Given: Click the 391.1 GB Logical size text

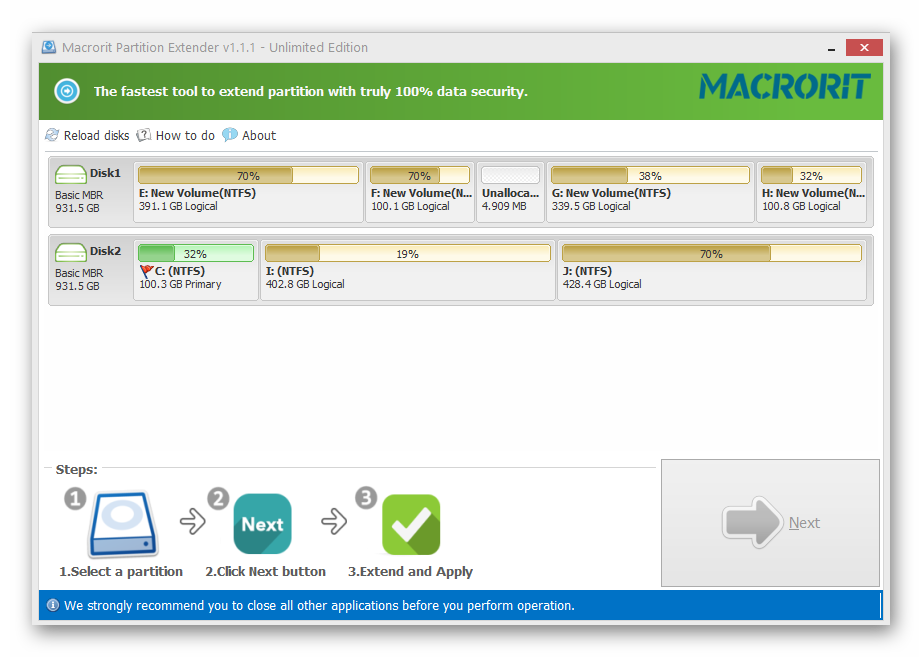Looking at the screenshot, I should click(178, 206).
